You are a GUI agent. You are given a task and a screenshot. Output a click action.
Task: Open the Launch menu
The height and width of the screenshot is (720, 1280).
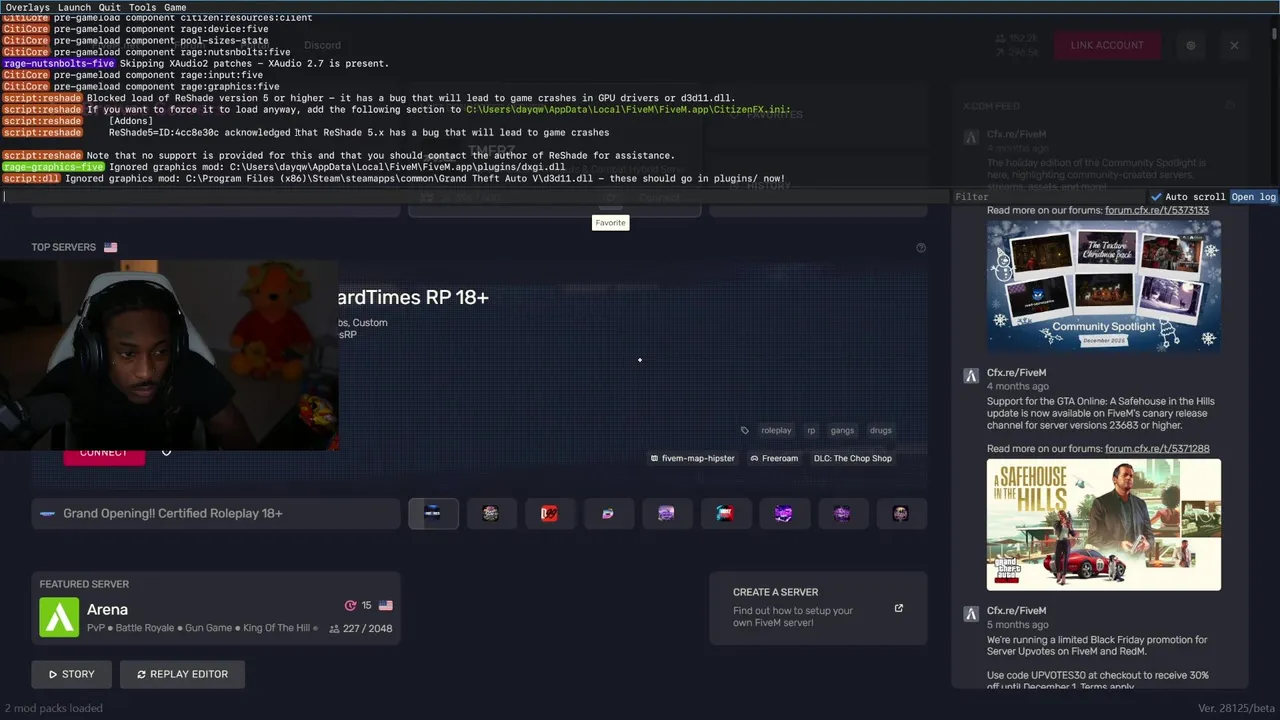click(74, 7)
